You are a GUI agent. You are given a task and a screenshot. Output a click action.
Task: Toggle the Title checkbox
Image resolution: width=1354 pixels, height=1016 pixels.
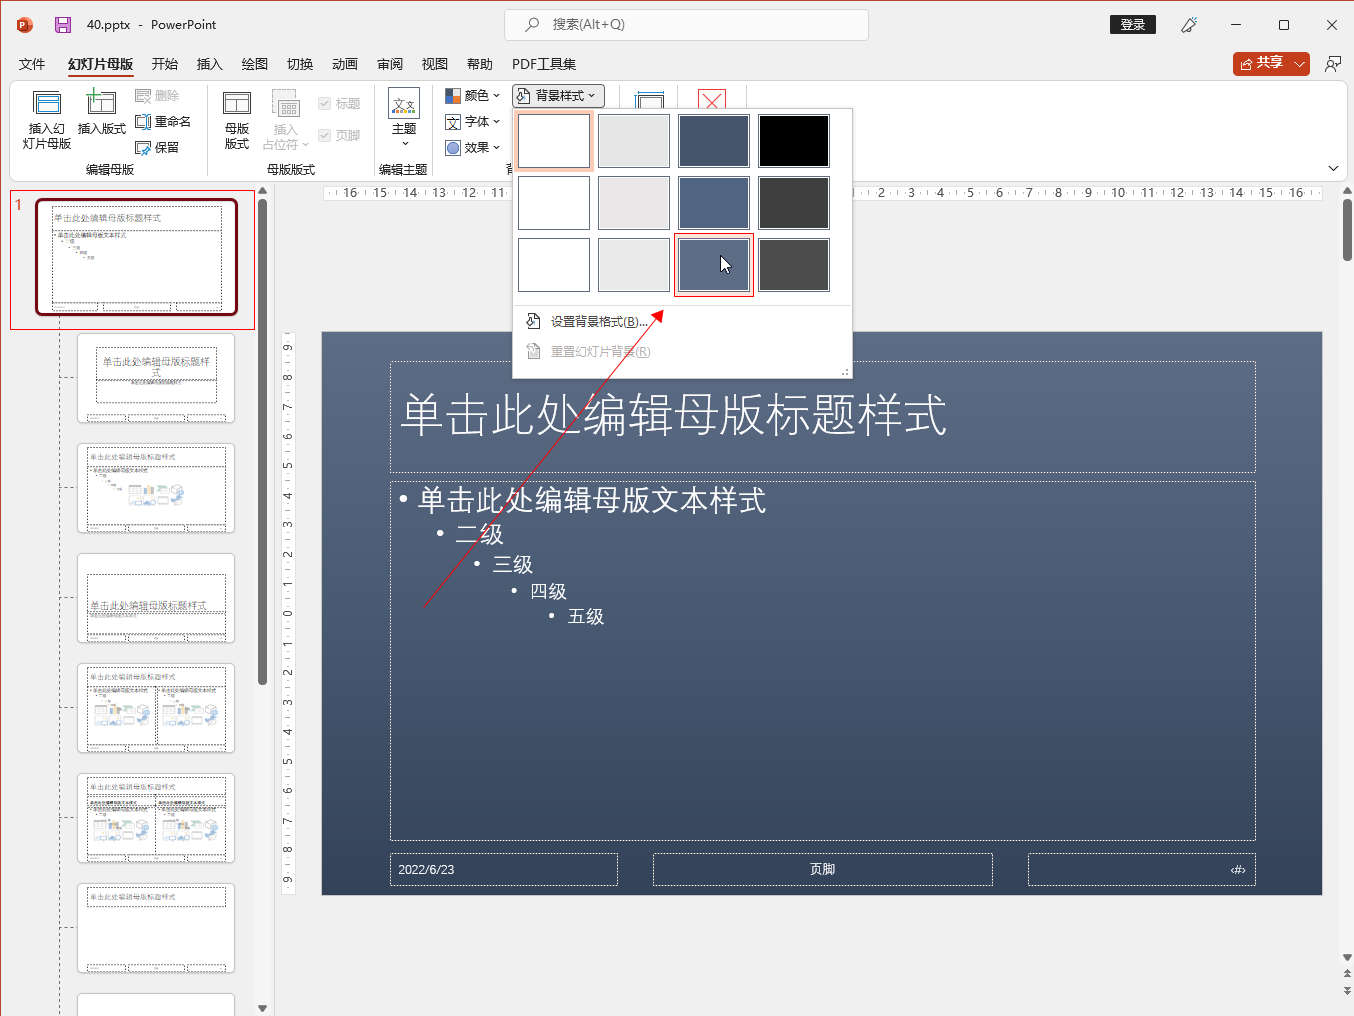324,104
